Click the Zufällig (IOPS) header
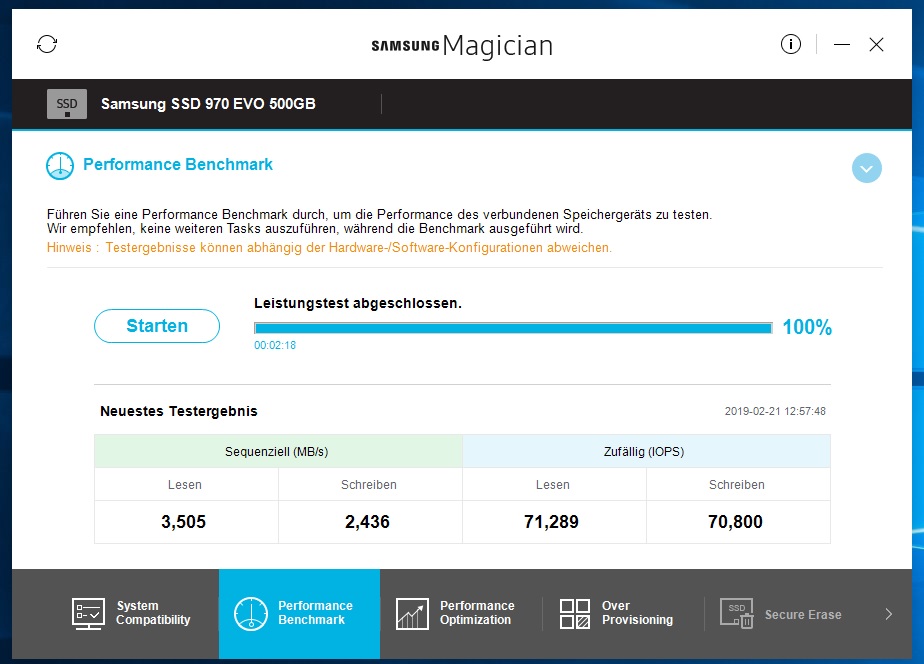The height and width of the screenshot is (664, 924). (646, 451)
